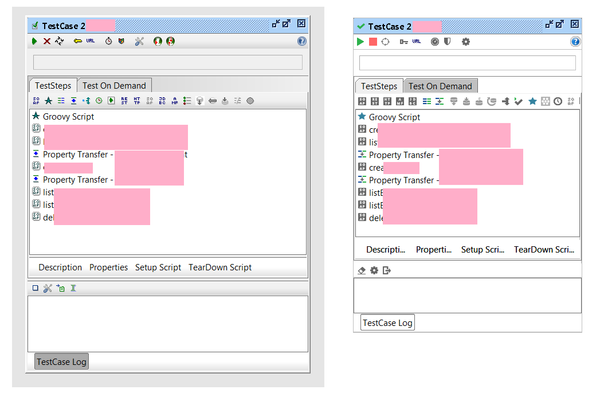Click the URL endpoint icon in left window

[90, 41]
